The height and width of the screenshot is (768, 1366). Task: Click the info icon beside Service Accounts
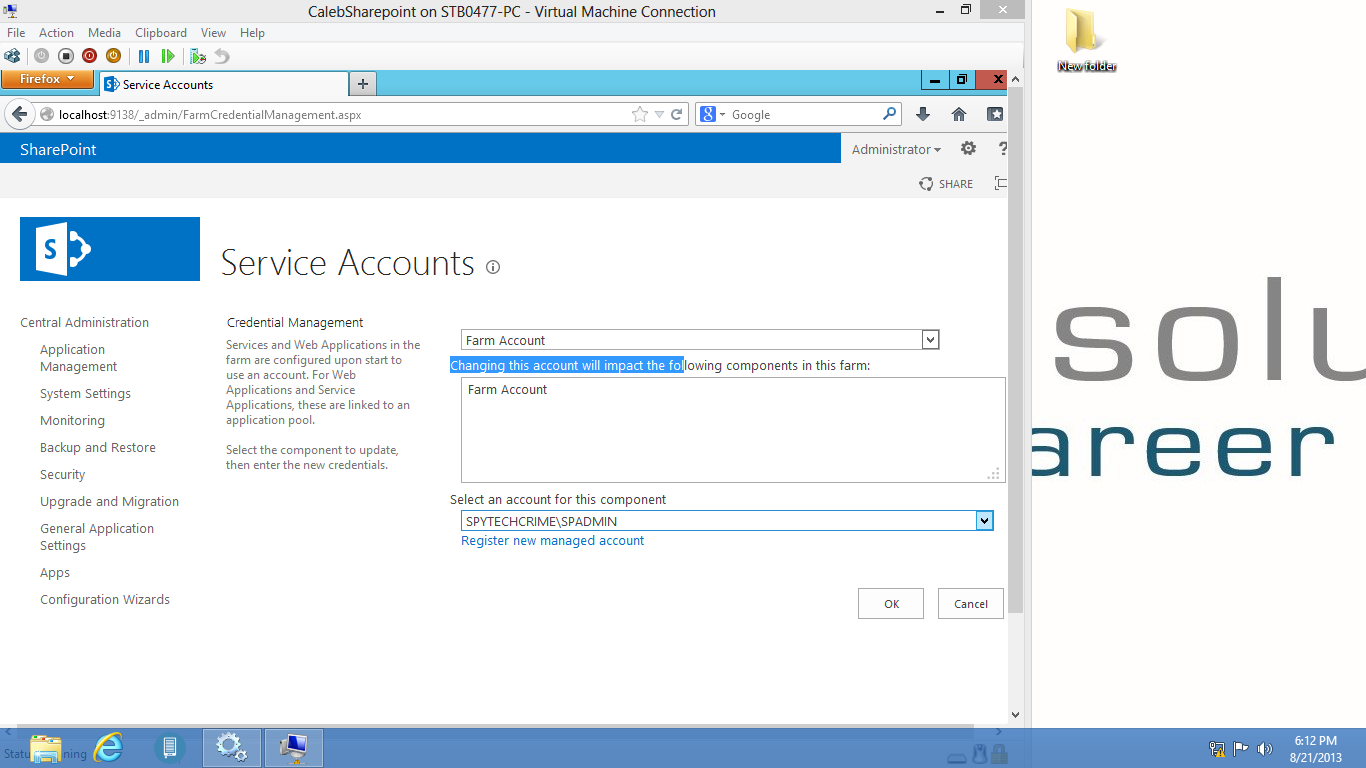tap(493, 267)
